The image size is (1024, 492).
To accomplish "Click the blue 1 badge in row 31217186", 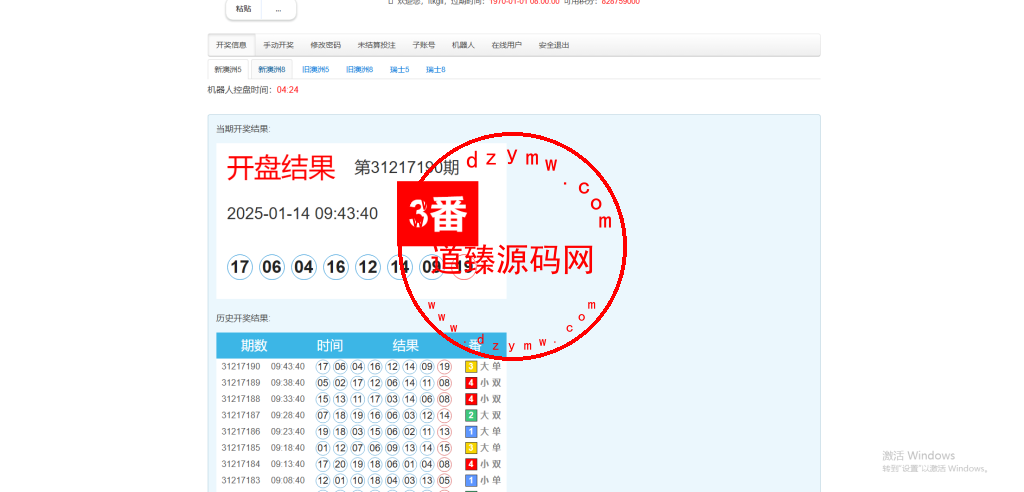I will click(x=471, y=432).
